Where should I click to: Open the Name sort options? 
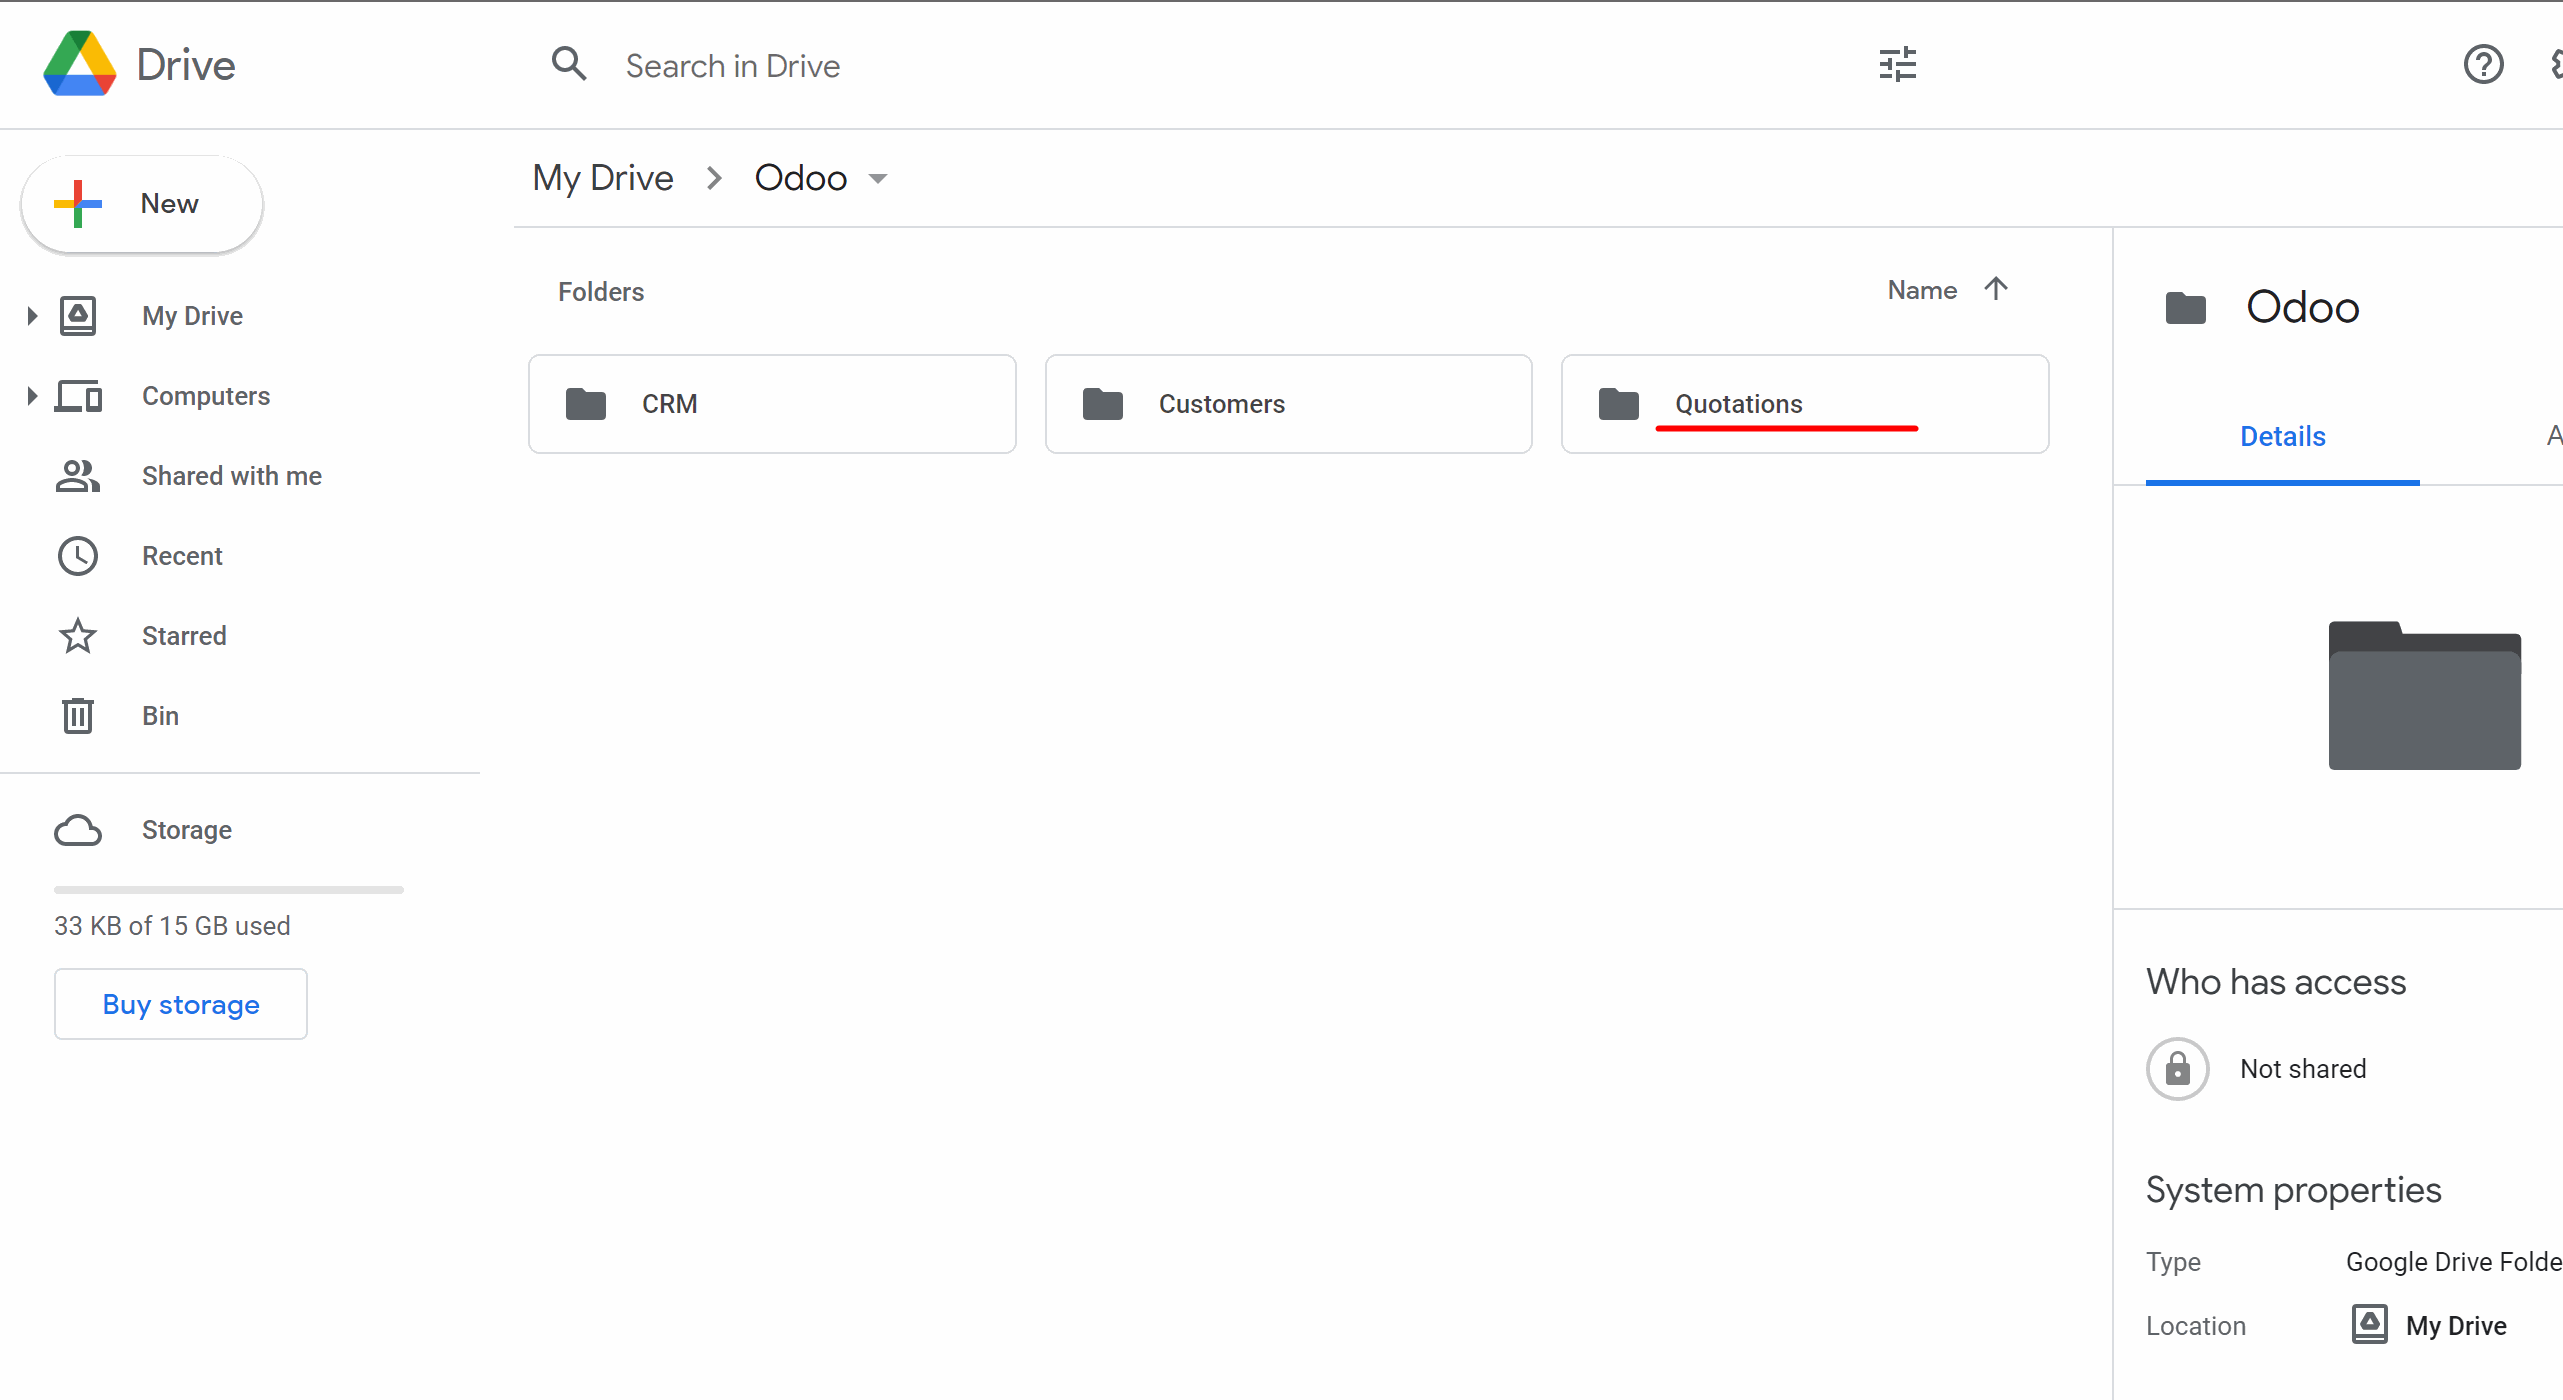click(1922, 290)
